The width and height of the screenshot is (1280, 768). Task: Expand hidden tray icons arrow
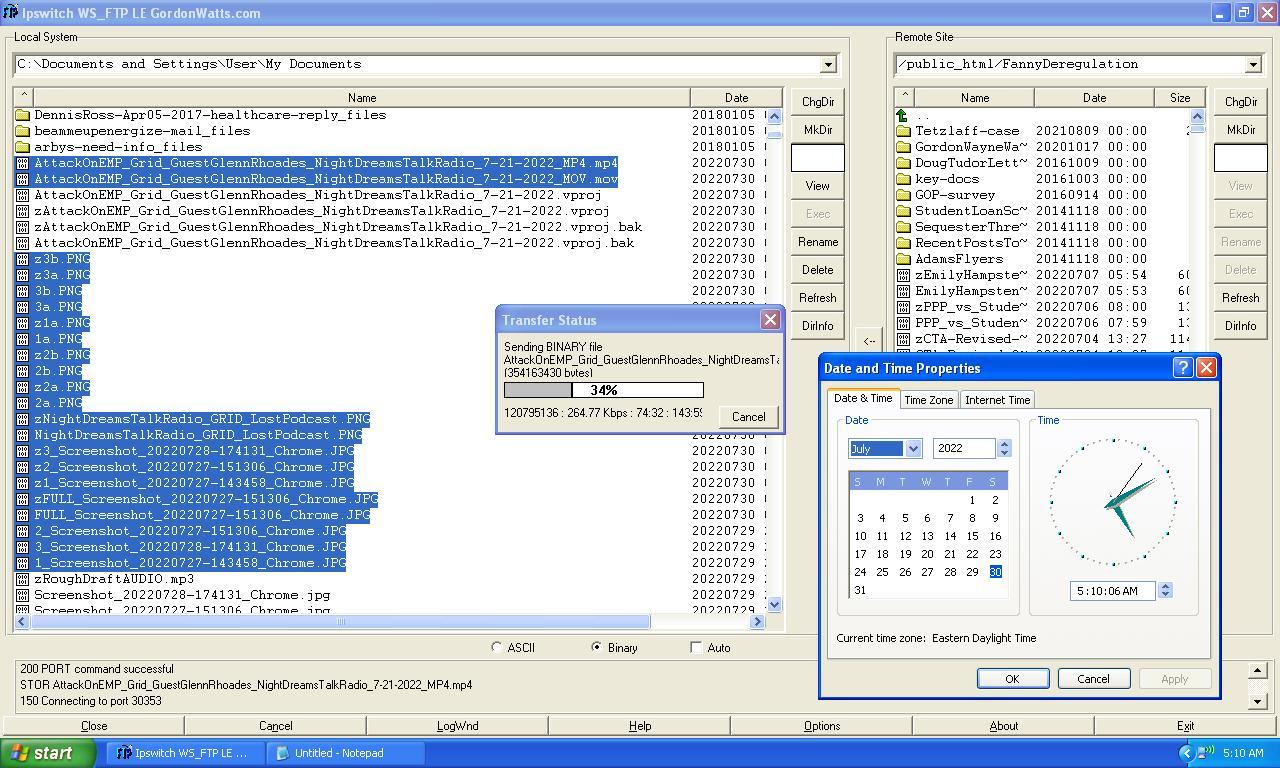(1186, 753)
